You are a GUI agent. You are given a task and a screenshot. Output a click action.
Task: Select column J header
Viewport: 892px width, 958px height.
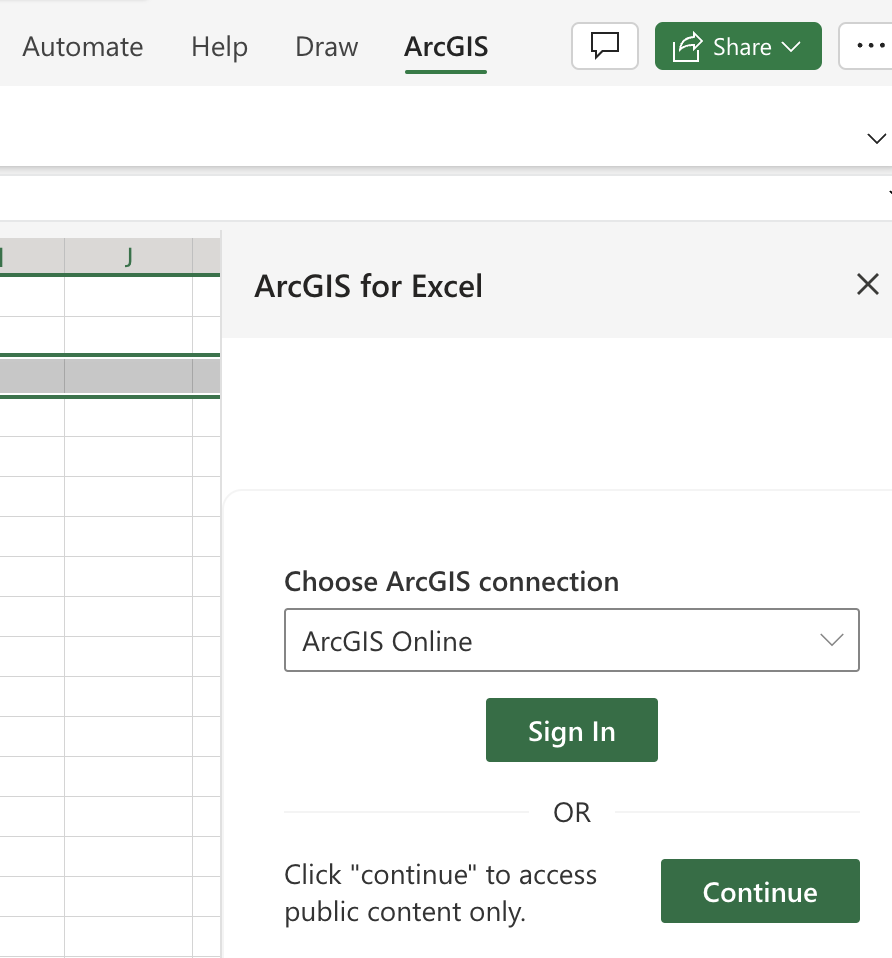click(128, 257)
